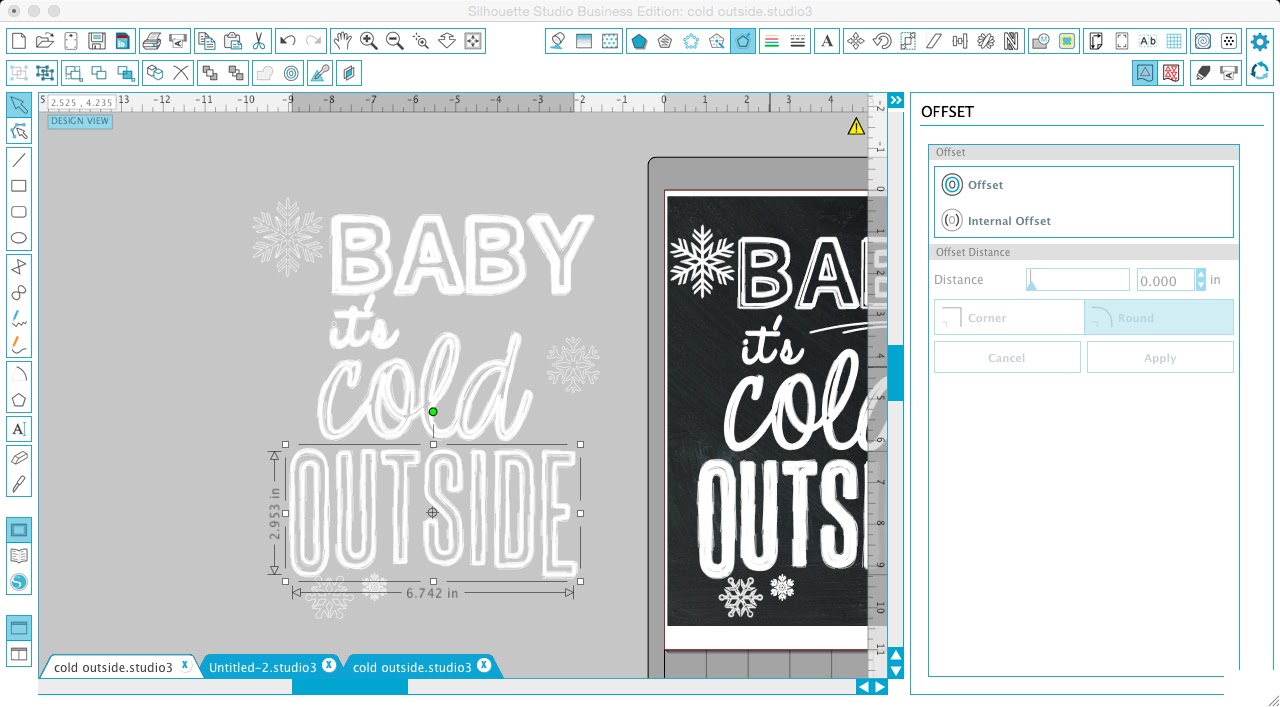Click the horizontal scrollbar thumb

[350, 686]
